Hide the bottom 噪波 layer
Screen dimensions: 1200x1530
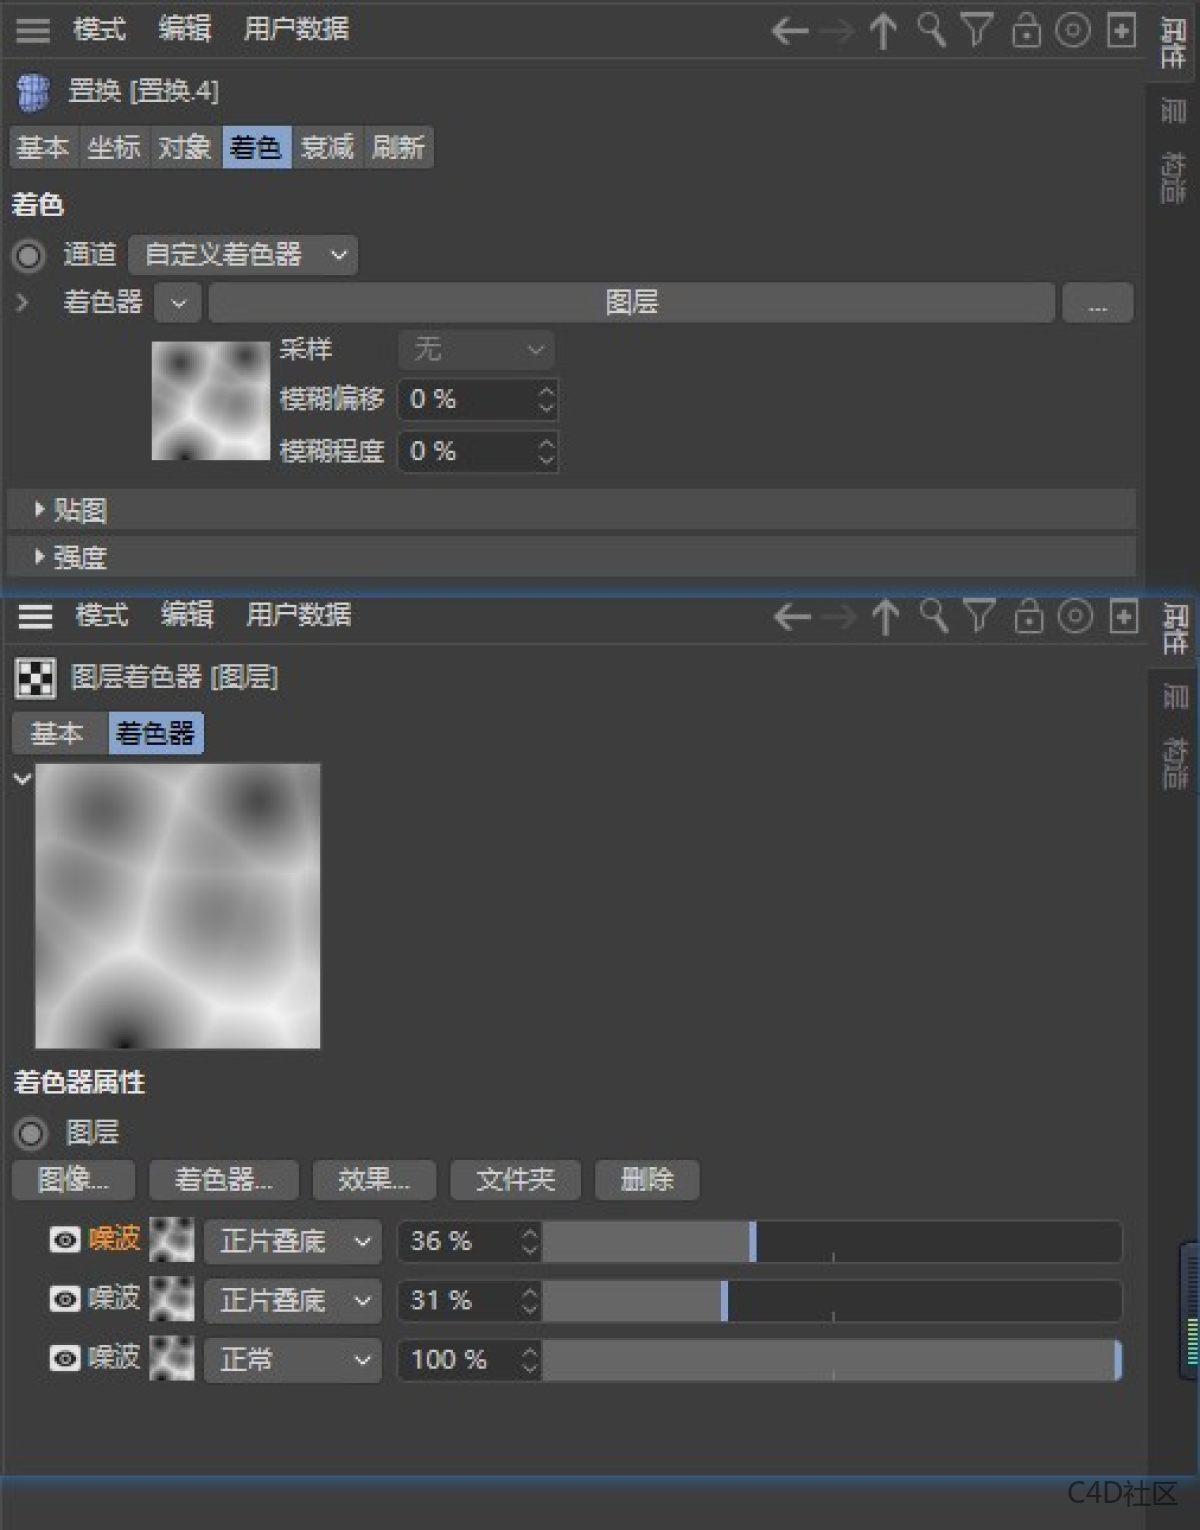63,1359
